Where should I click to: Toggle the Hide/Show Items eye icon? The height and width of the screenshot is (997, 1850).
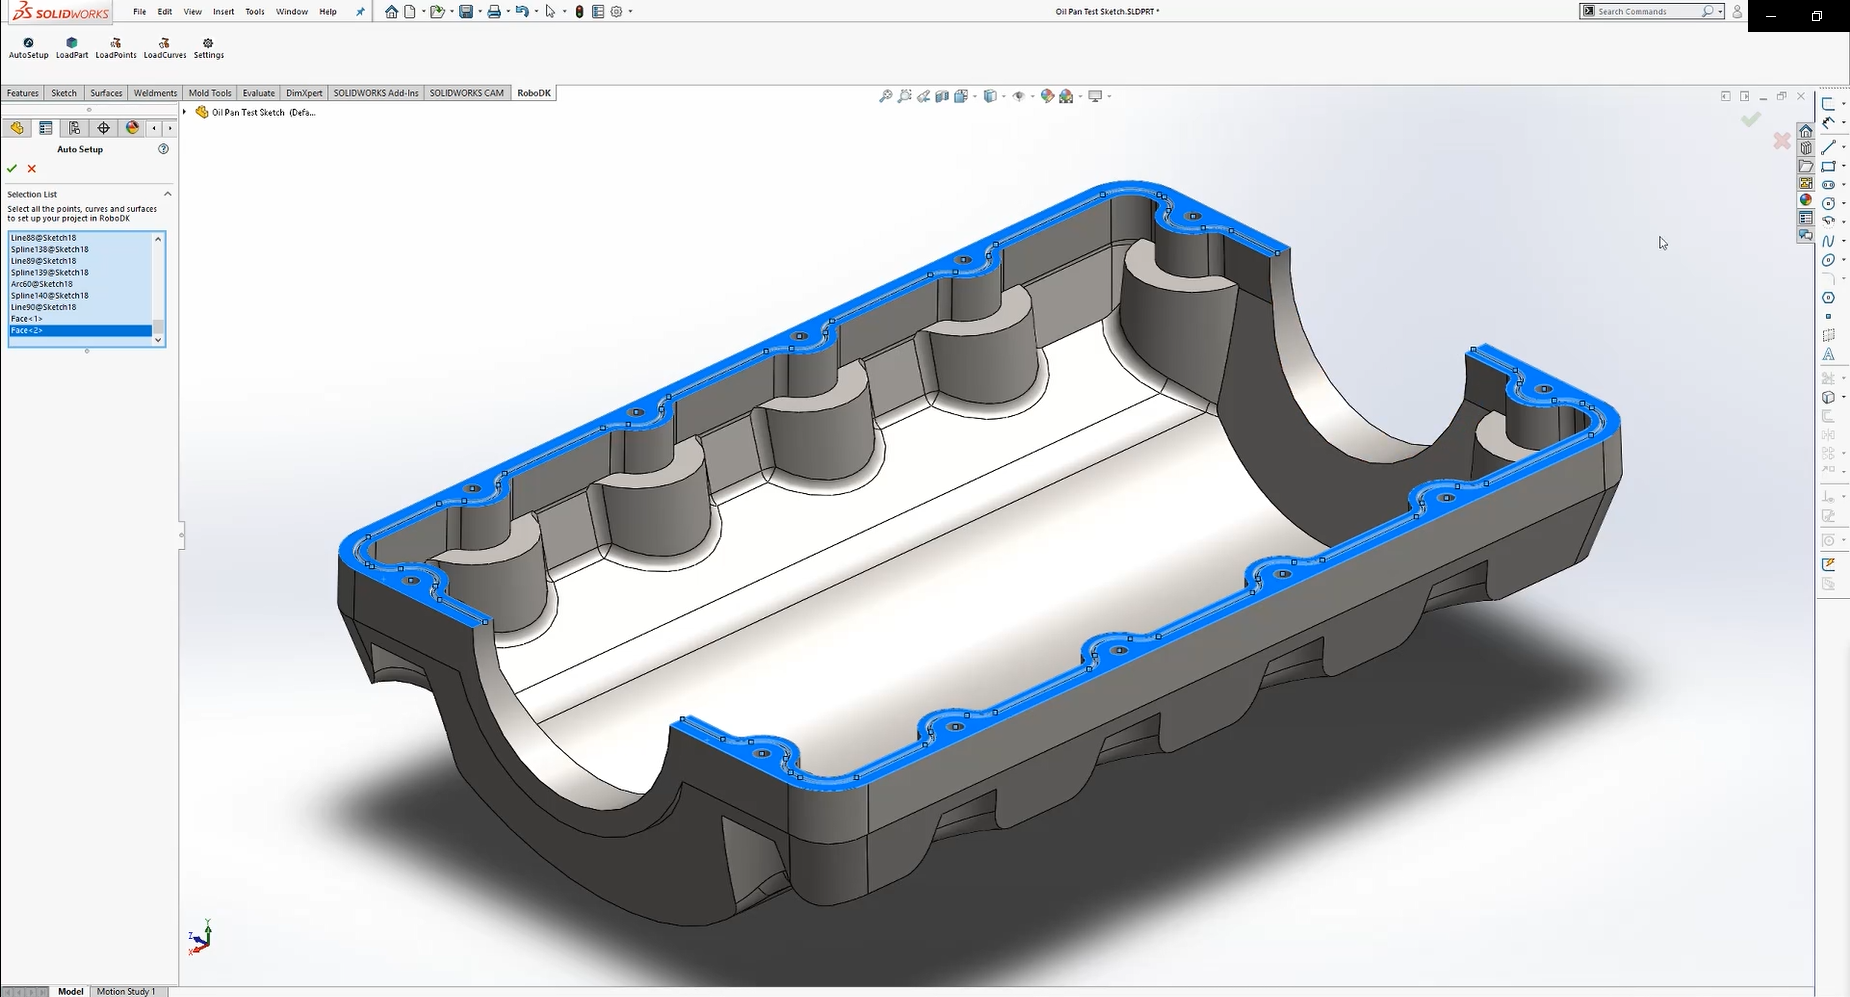pos(1018,96)
